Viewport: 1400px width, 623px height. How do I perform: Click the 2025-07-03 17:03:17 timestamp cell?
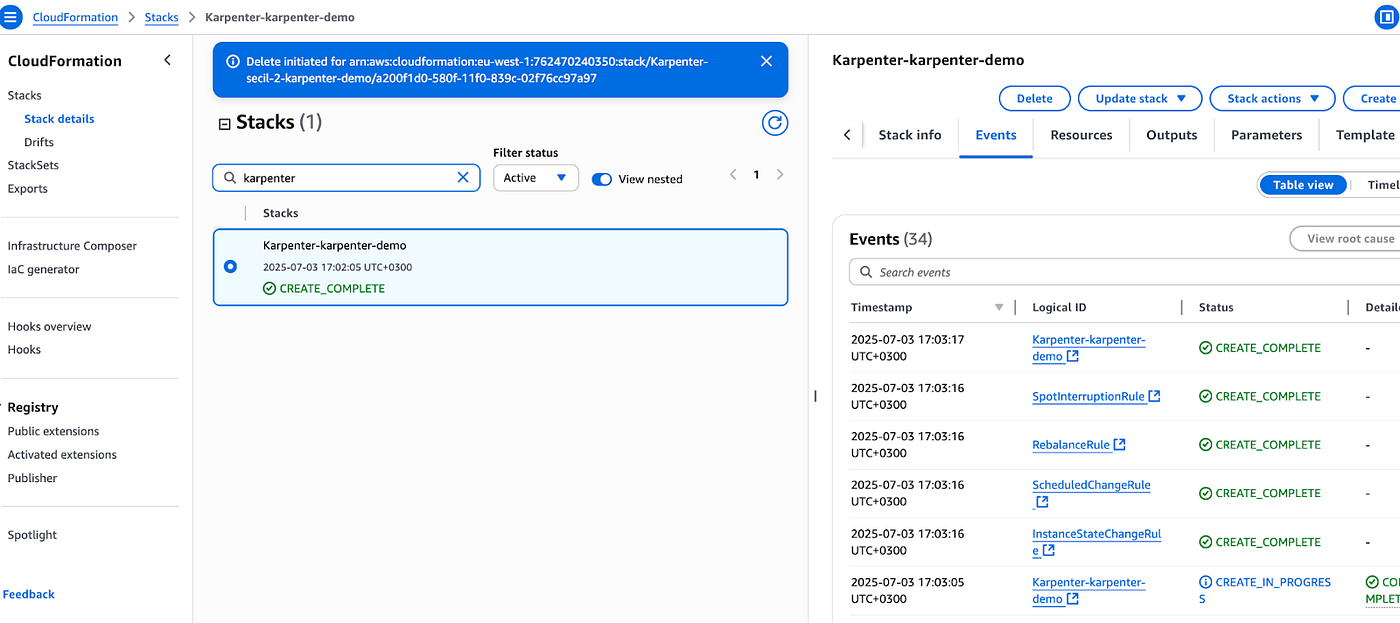[907, 348]
